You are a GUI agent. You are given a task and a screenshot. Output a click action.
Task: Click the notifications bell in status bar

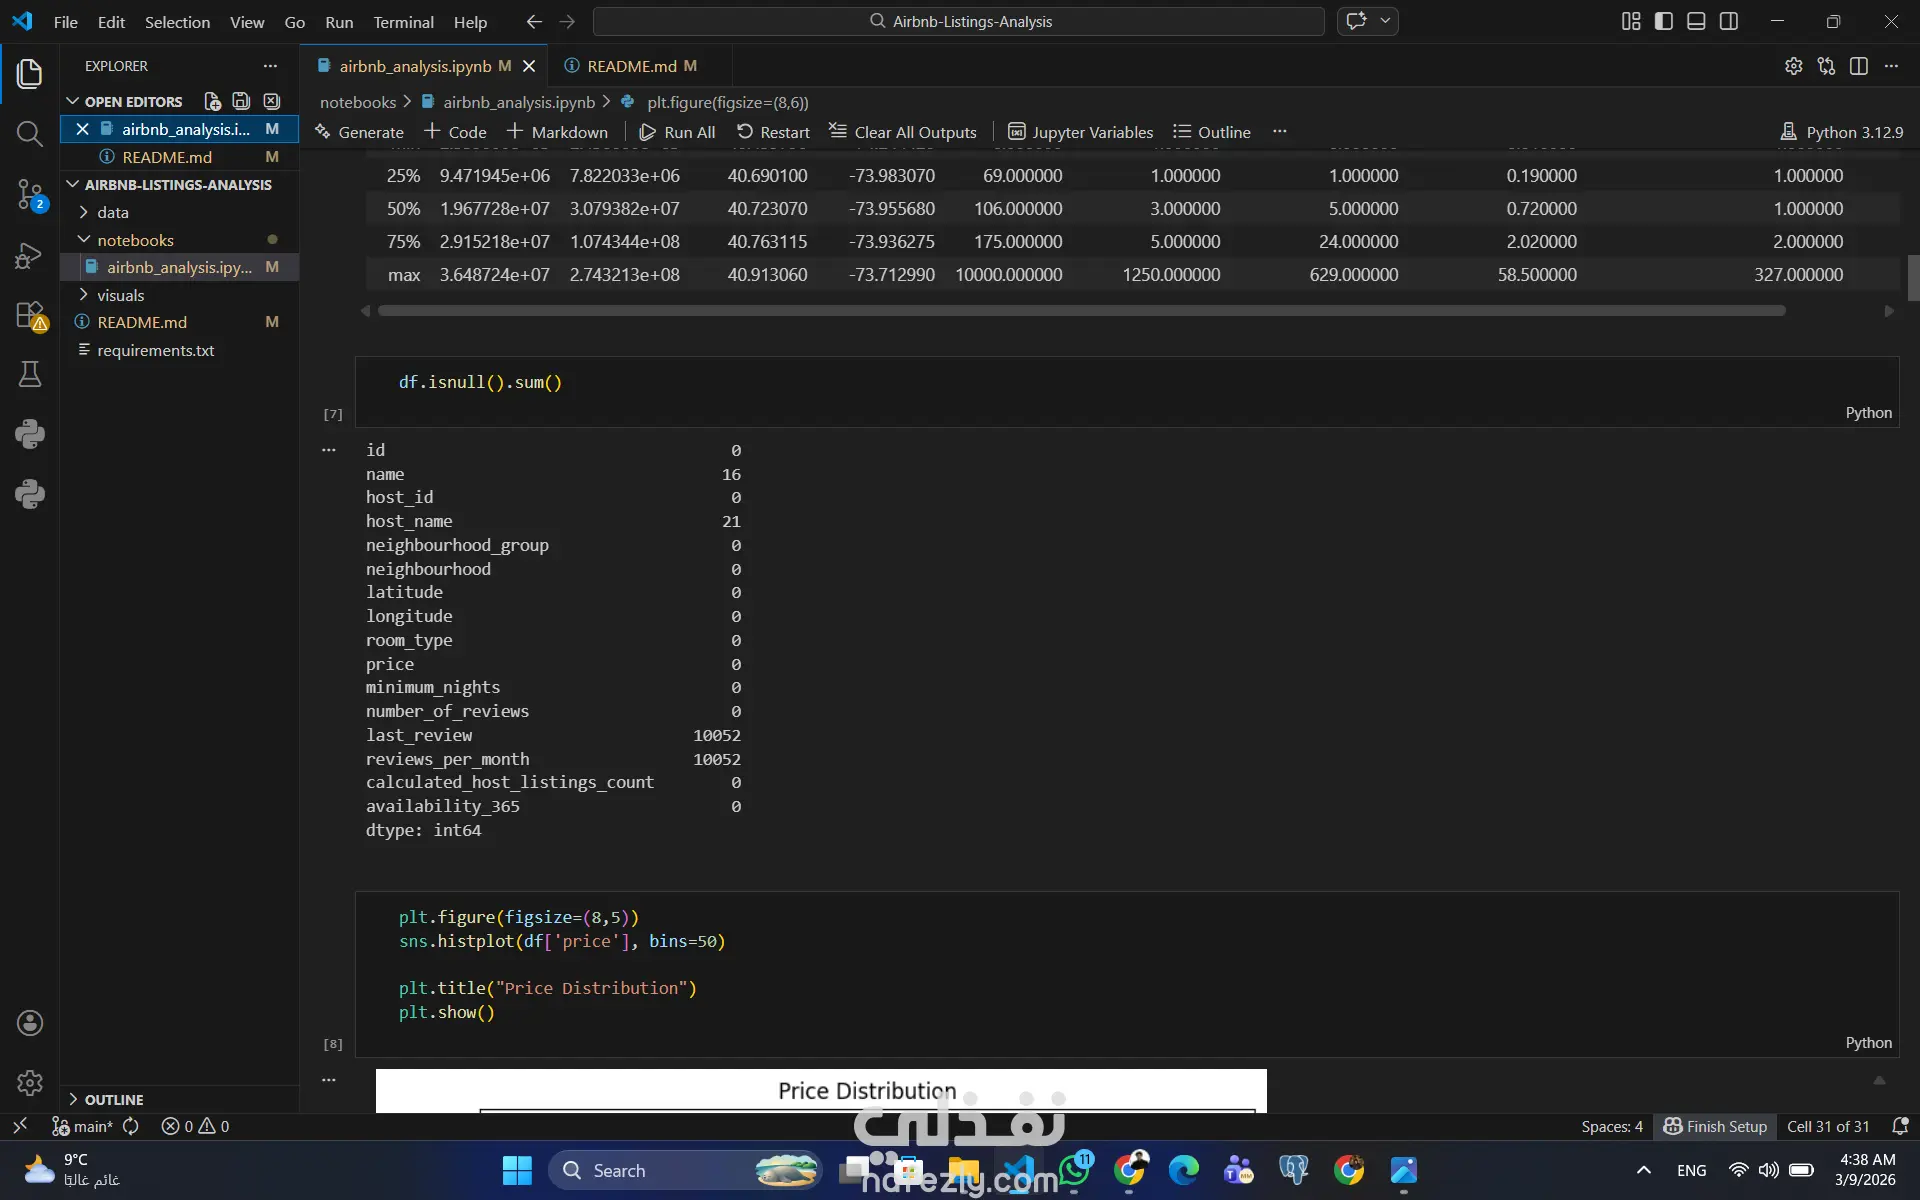click(x=1900, y=1126)
